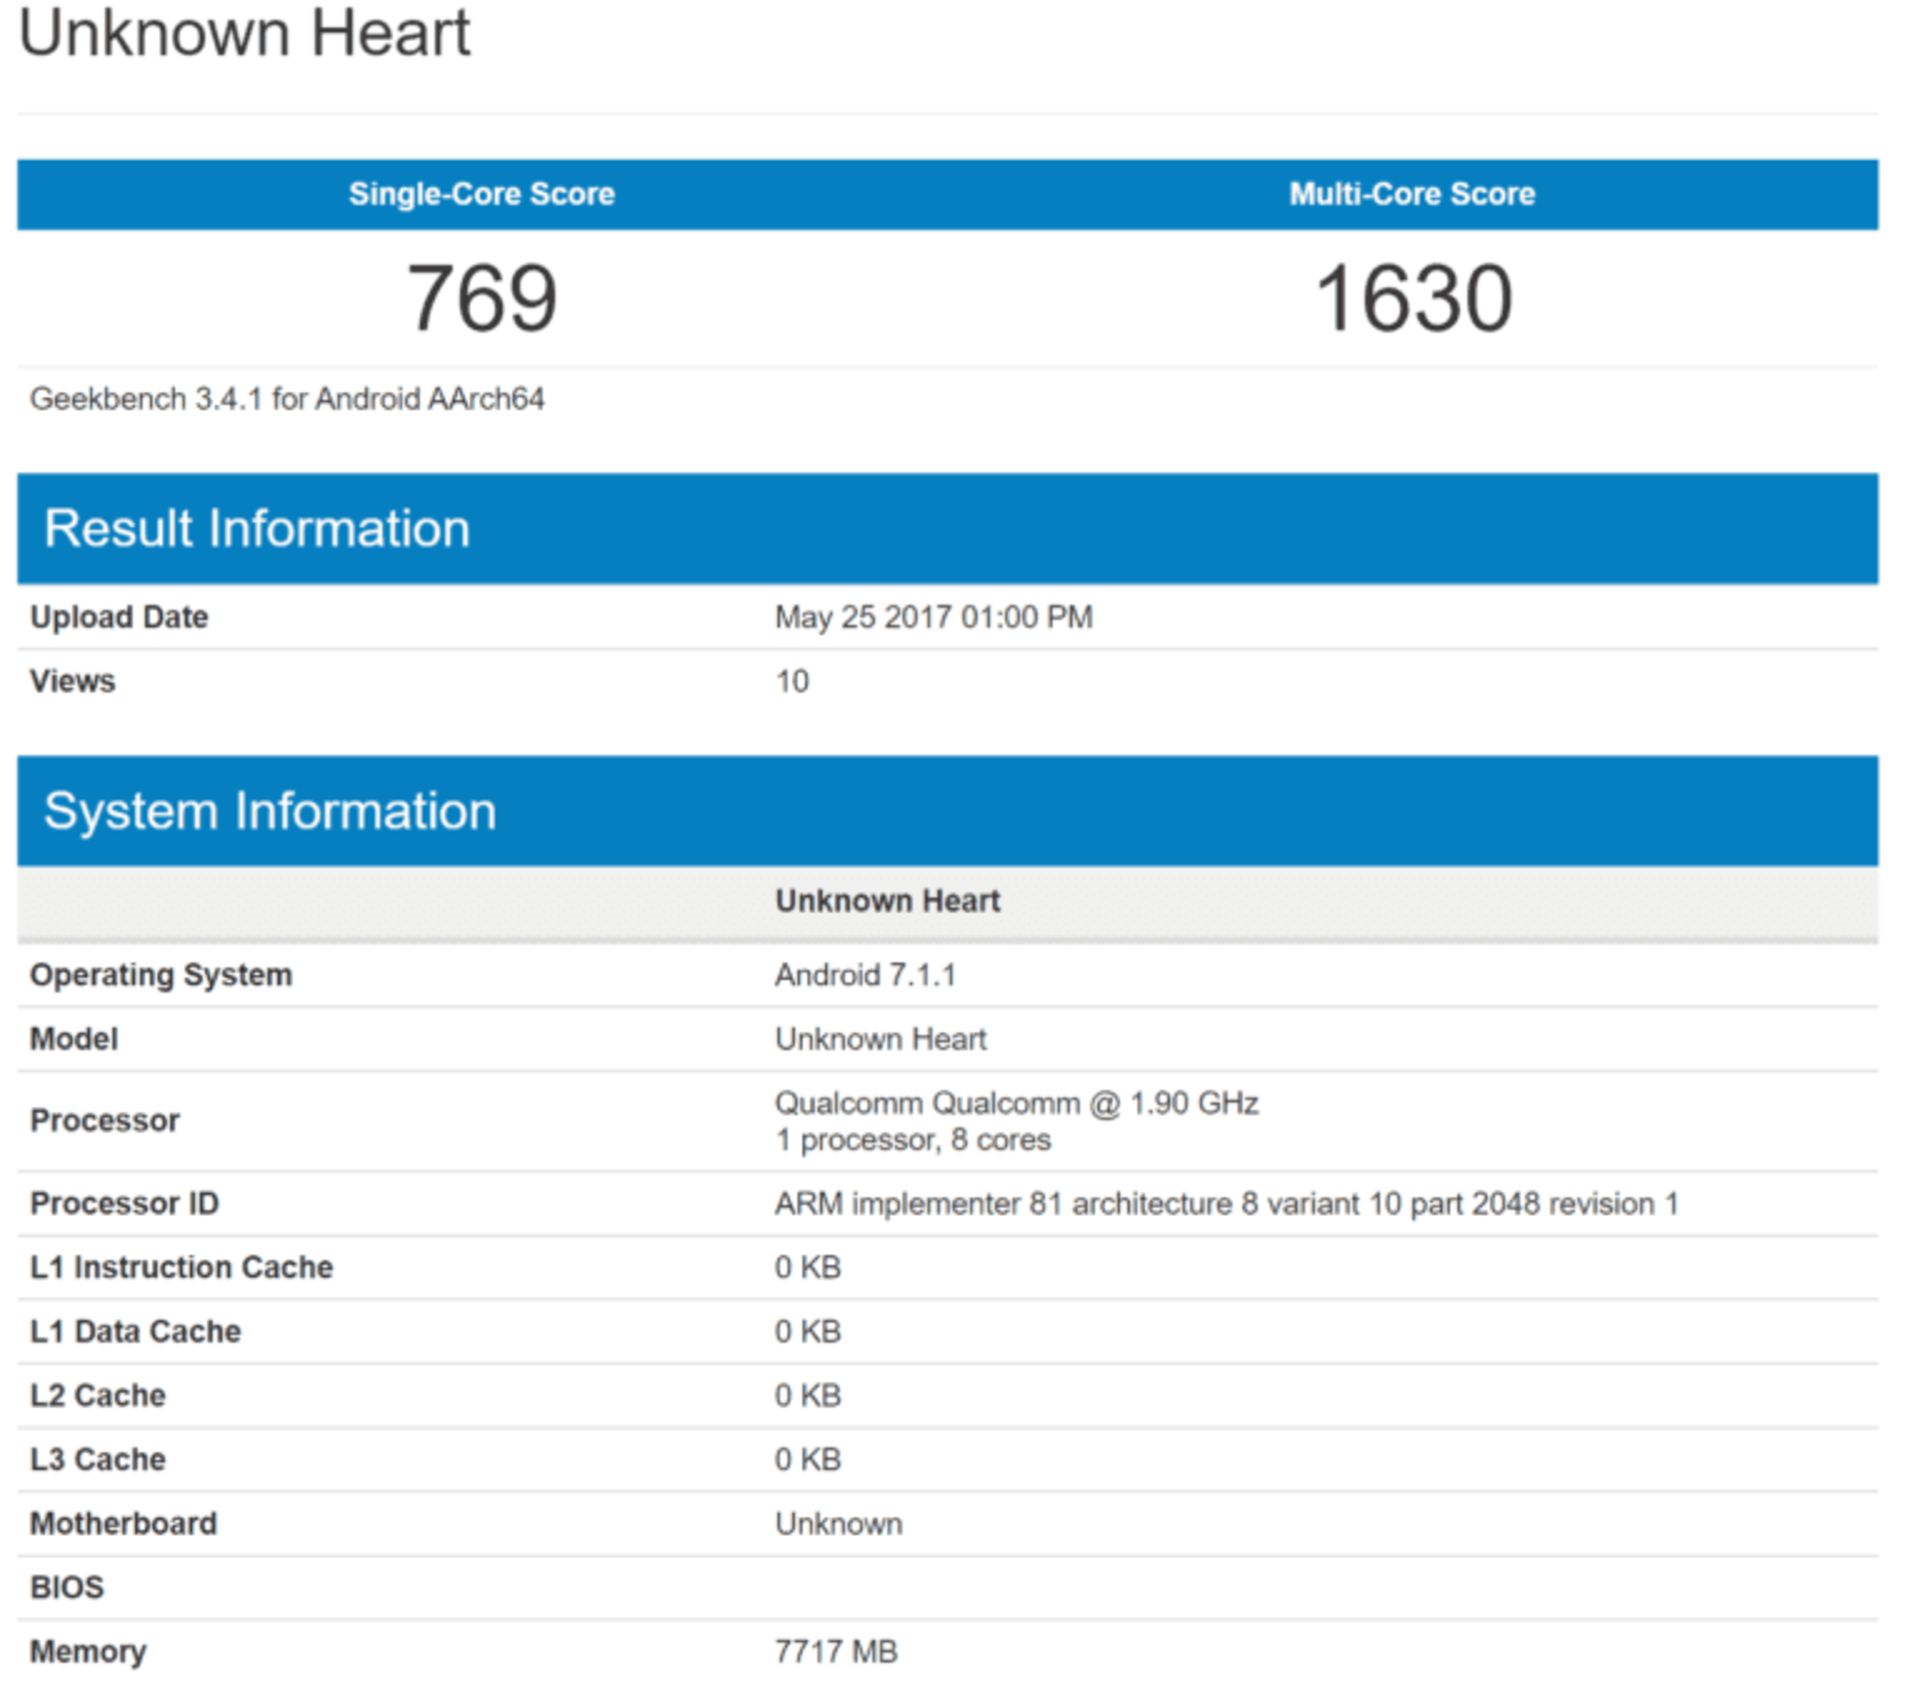The height and width of the screenshot is (1685, 1920).
Task: Click the Motherboard value Unknown
Action: [838, 1524]
